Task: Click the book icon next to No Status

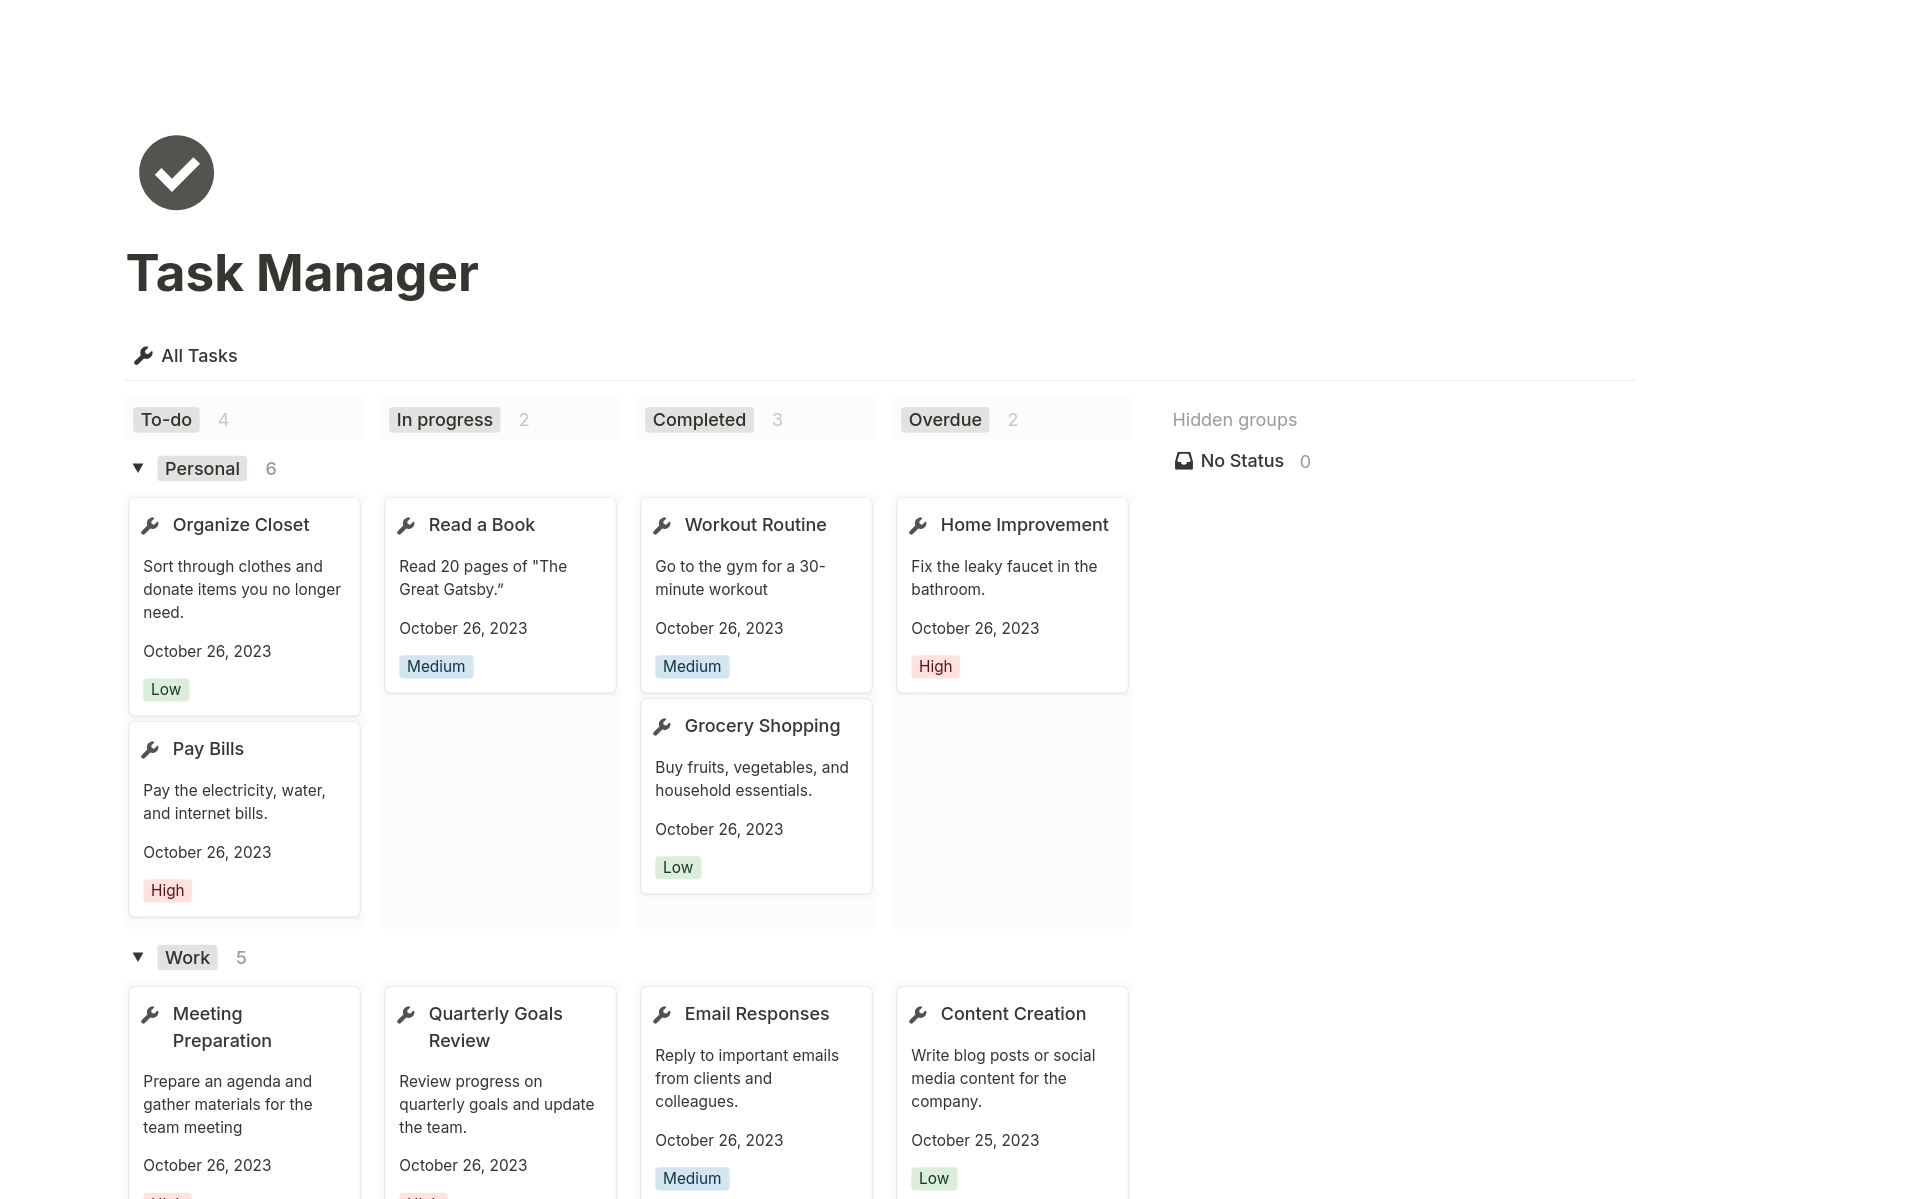Action: [1184, 461]
